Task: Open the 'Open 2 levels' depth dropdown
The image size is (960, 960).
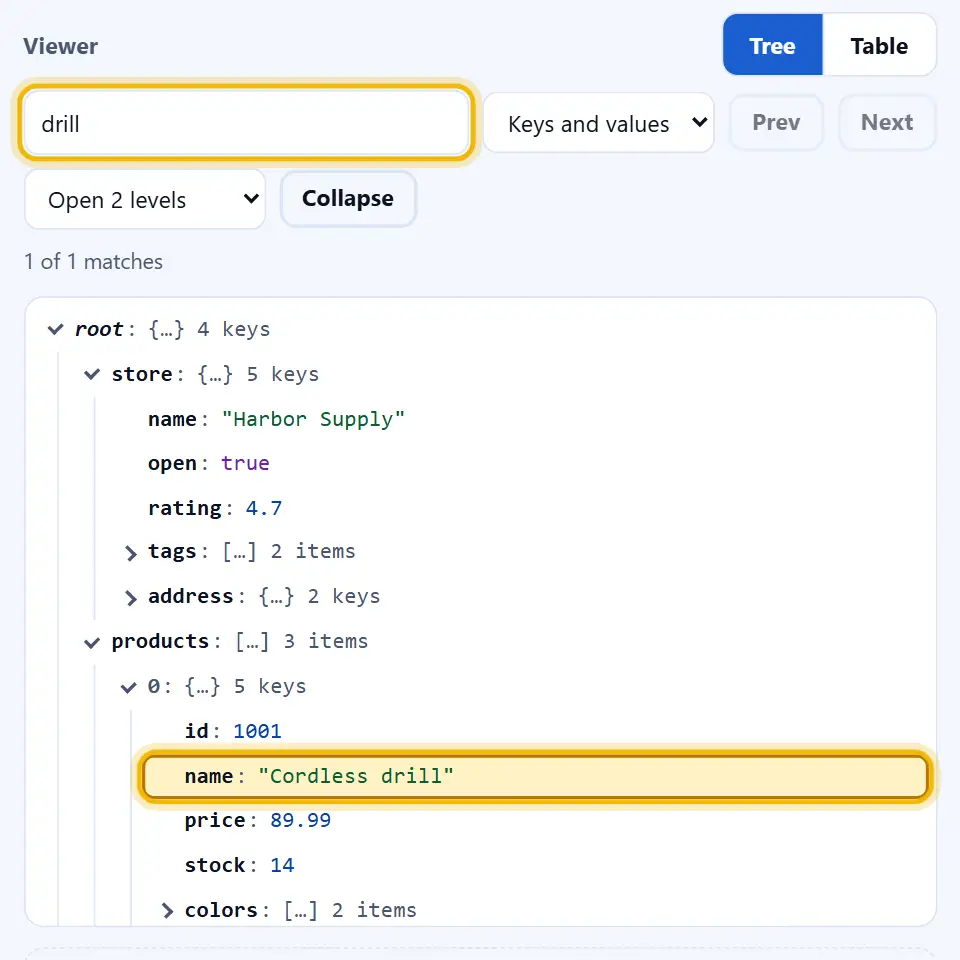Action: click(x=145, y=200)
